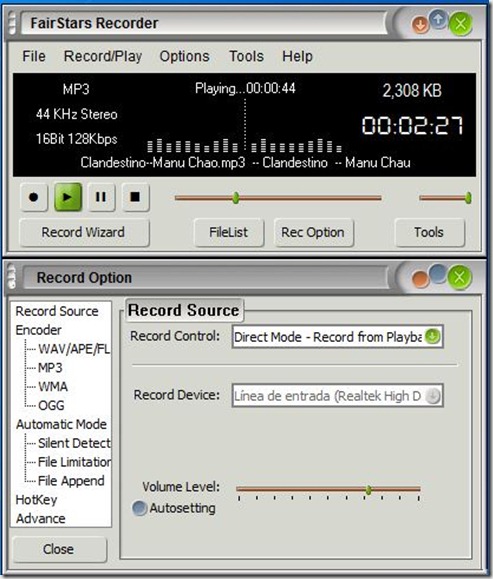Select Advance in the options tree
Viewport: 493px width, 579px height.
pyautogui.click(x=41, y=518)
